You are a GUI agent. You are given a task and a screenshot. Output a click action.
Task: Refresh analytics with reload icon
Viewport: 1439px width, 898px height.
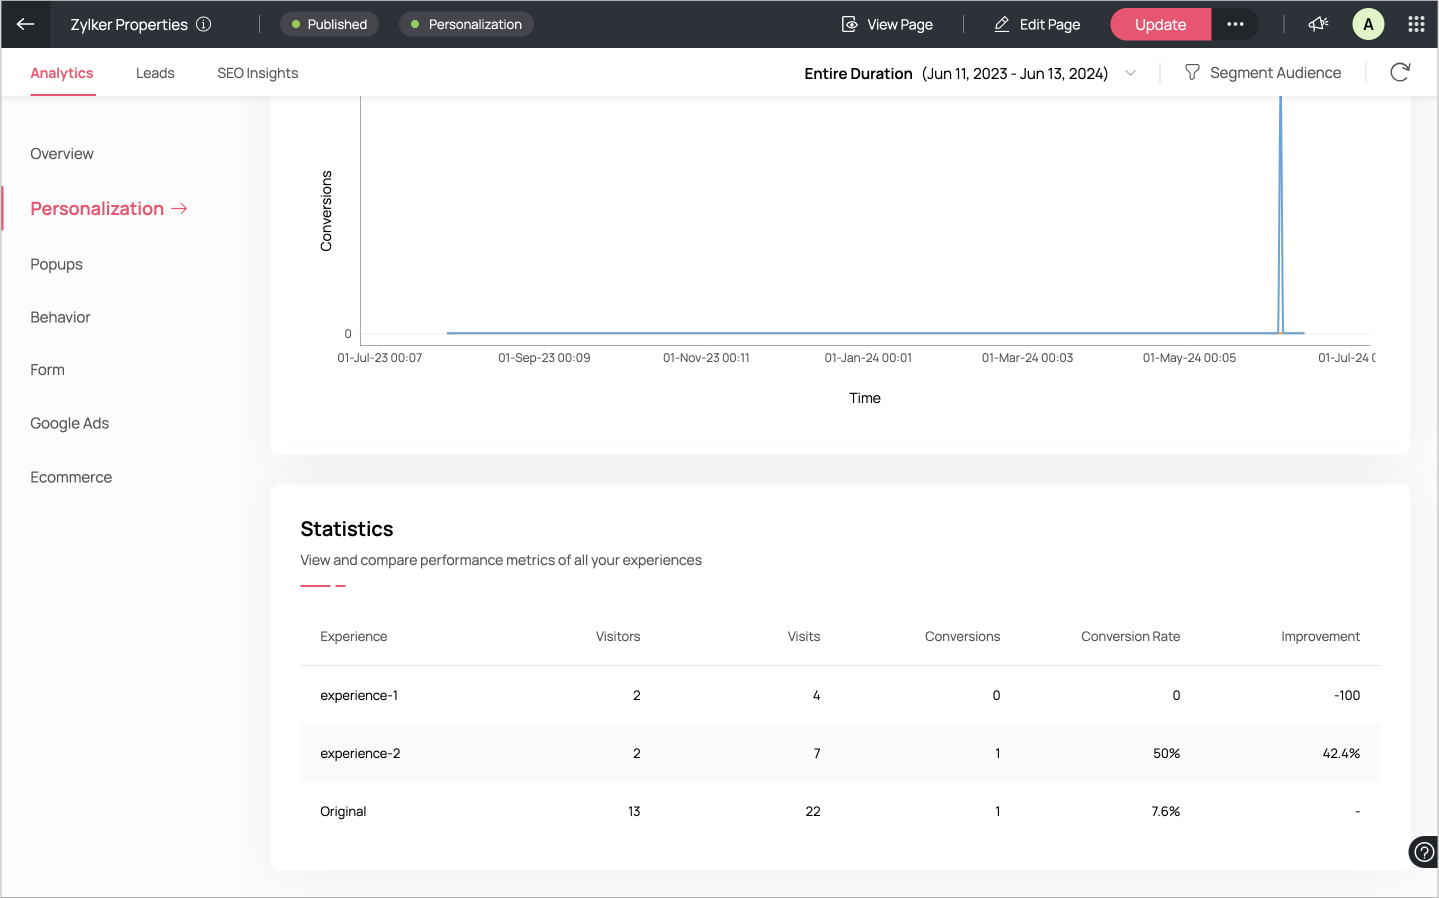click(x=1400, y=72)
